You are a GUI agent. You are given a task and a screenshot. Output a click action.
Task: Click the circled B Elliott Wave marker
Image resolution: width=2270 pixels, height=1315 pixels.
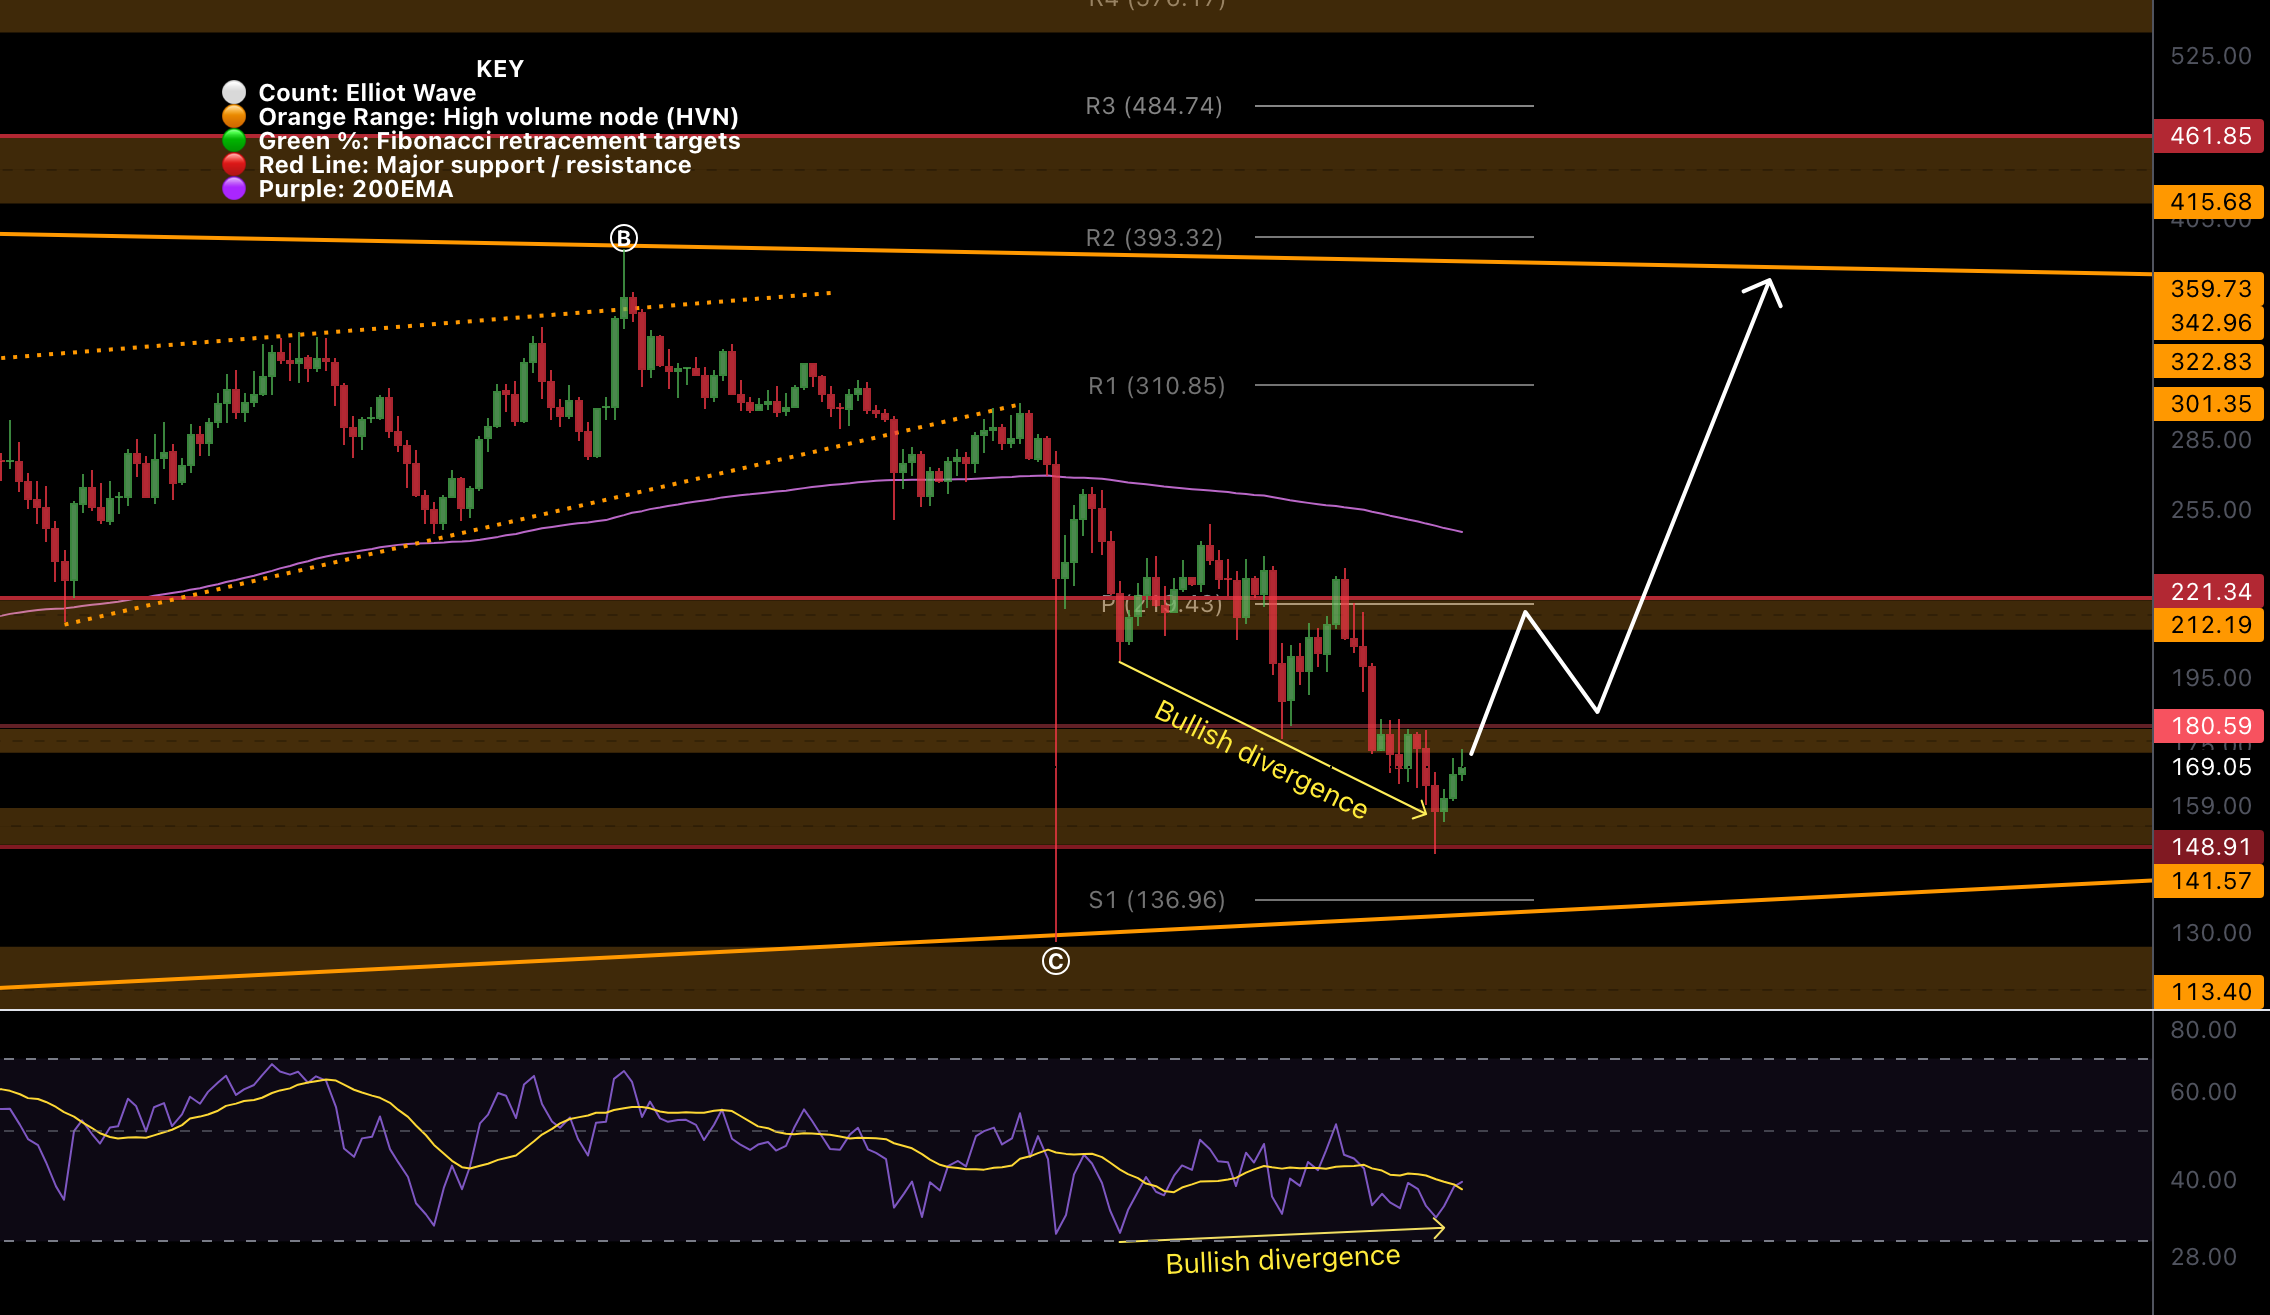point(624,238)
